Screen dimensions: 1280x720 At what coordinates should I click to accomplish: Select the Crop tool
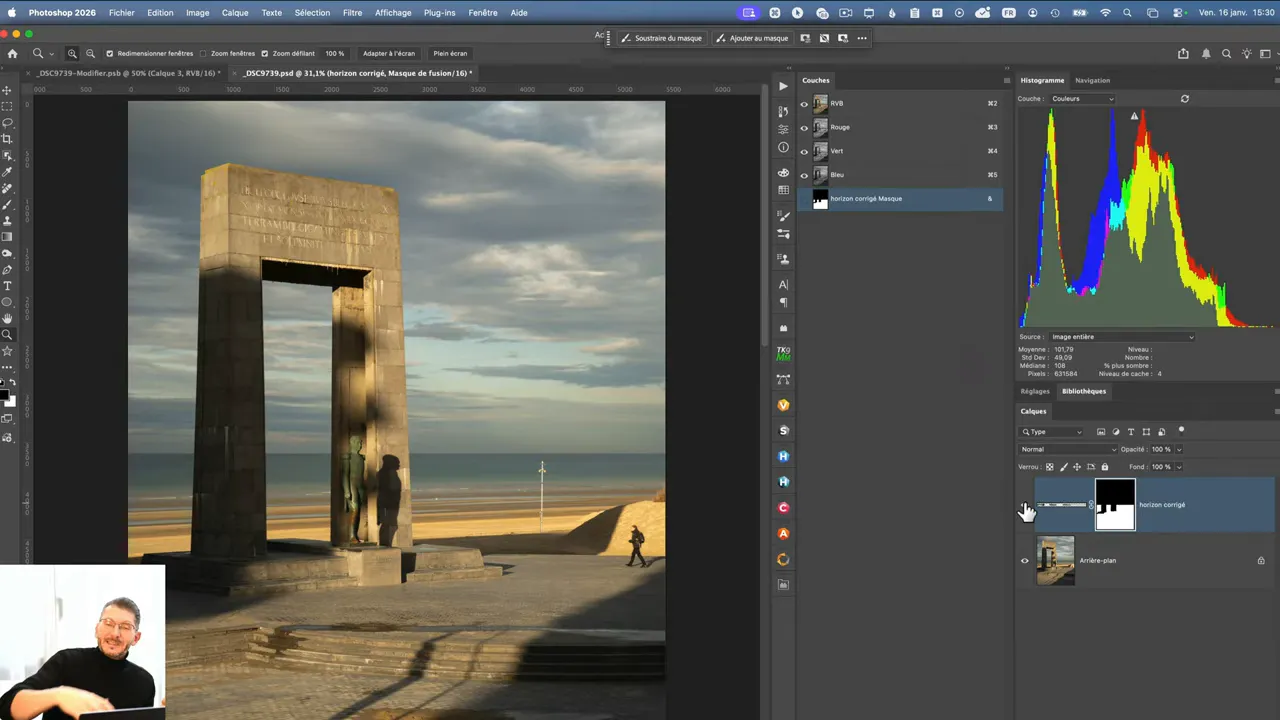point(7,139)
